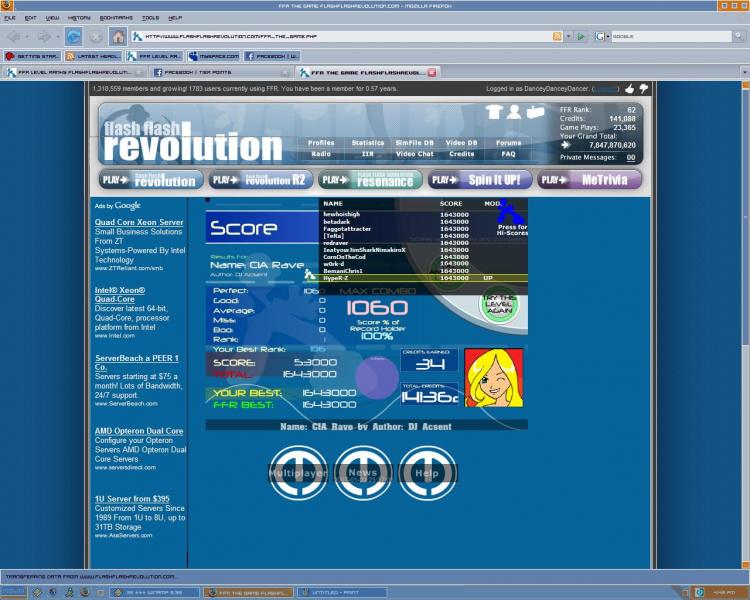Click the T-shirt icon in FFR header
The image size is (750, 600).
tap(494, 111)
